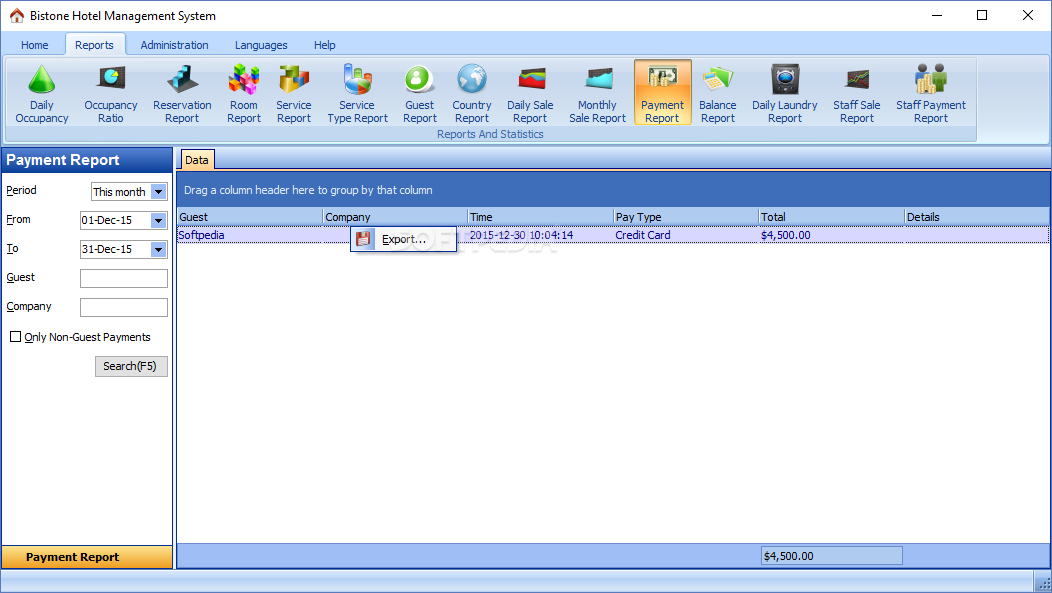
Task: Open the Service Report
Action: [x=294, y=93]
